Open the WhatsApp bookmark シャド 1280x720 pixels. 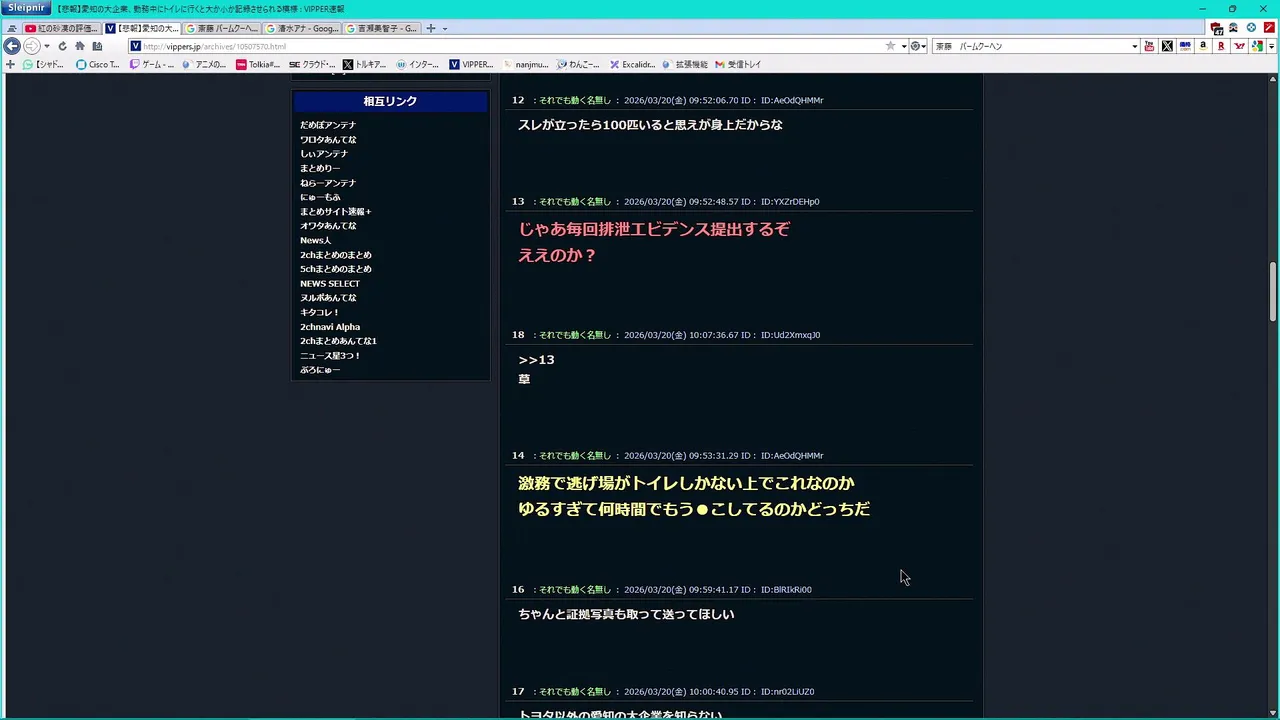pos(43,64)
